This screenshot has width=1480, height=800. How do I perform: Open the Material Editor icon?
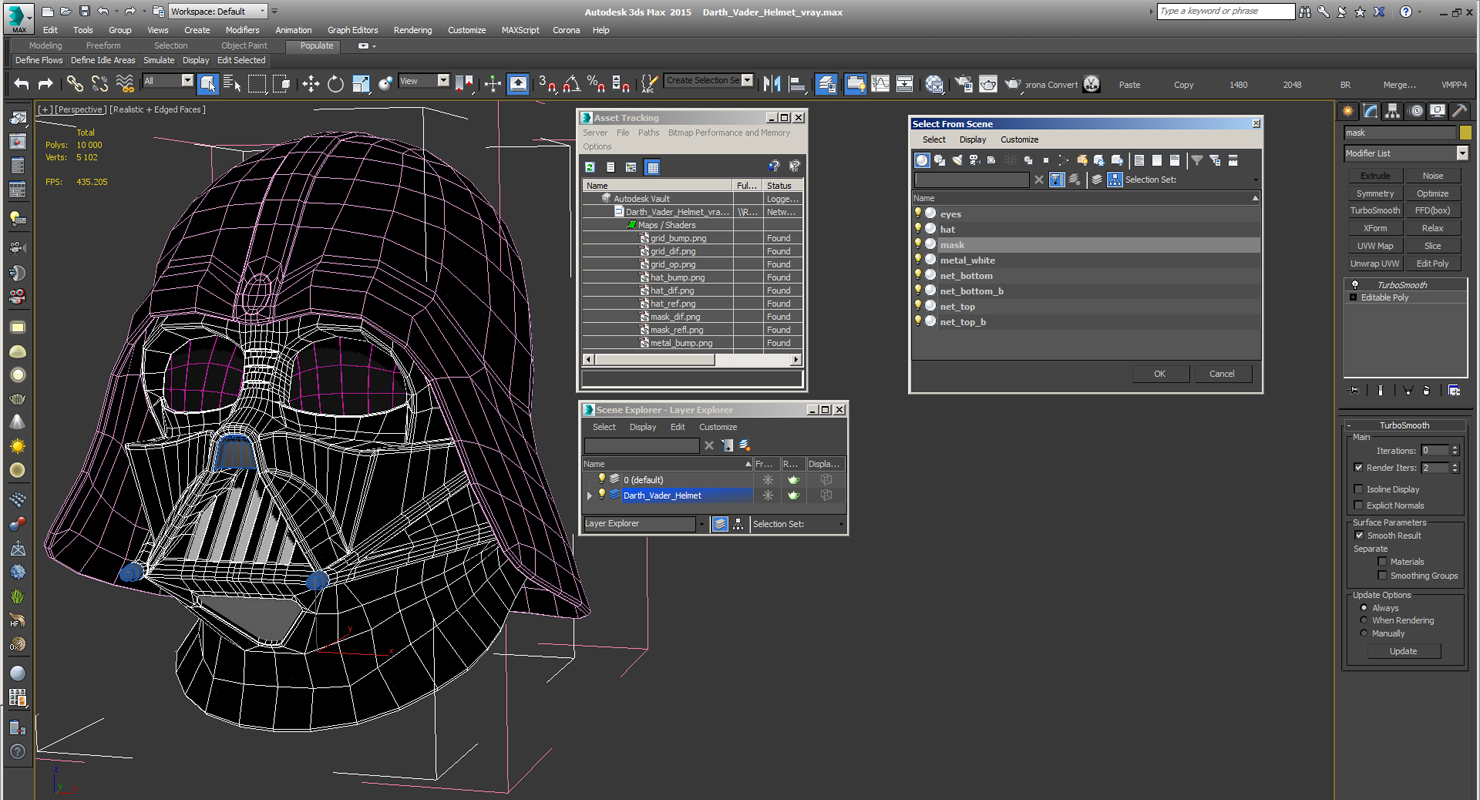click(x=934, y=84)
